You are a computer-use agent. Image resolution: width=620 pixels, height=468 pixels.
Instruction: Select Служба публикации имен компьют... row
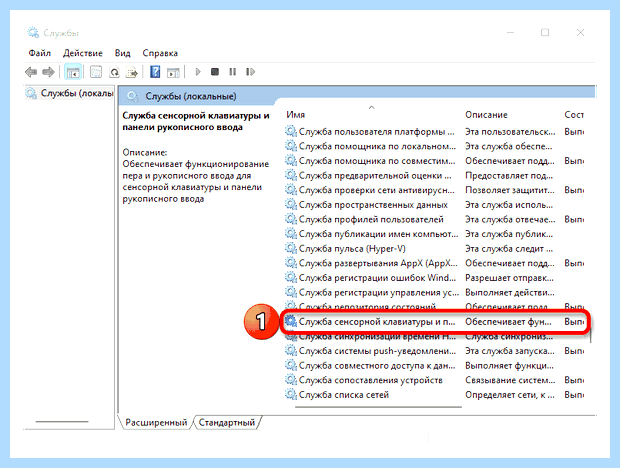coord(434,234)
